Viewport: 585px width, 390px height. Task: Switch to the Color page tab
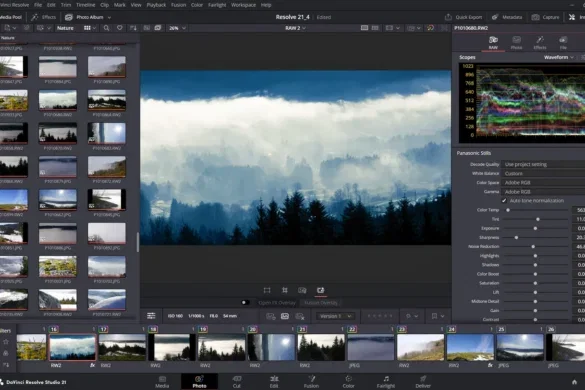(x=348, y=382)
